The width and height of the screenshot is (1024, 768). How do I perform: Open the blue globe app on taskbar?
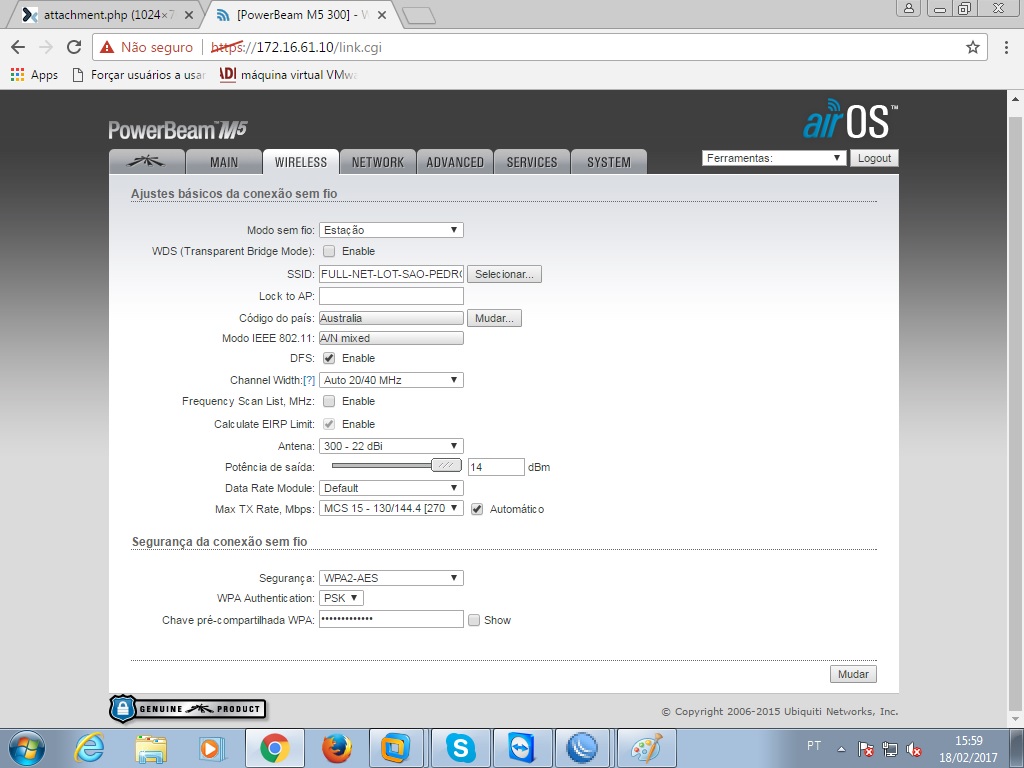click(x=582, y=748)
